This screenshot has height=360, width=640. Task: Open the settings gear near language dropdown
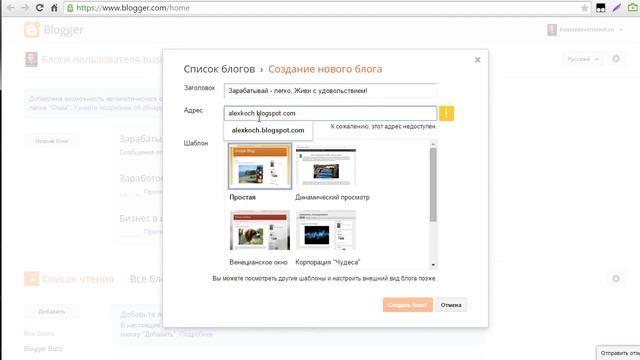point(616,59)
